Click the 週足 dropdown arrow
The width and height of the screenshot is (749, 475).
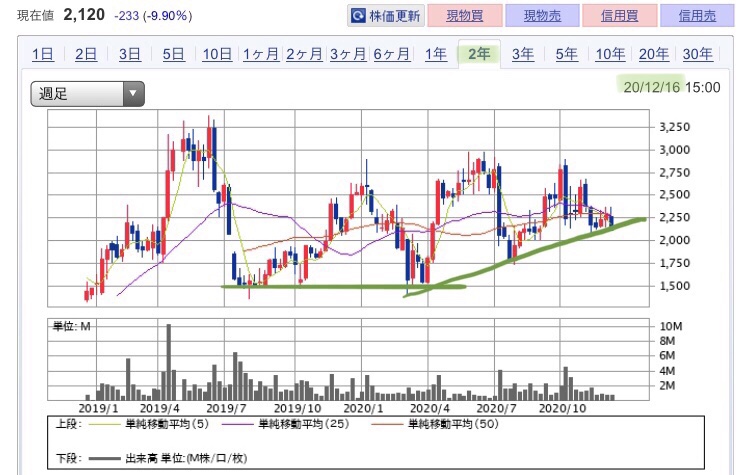click(133, 94)
